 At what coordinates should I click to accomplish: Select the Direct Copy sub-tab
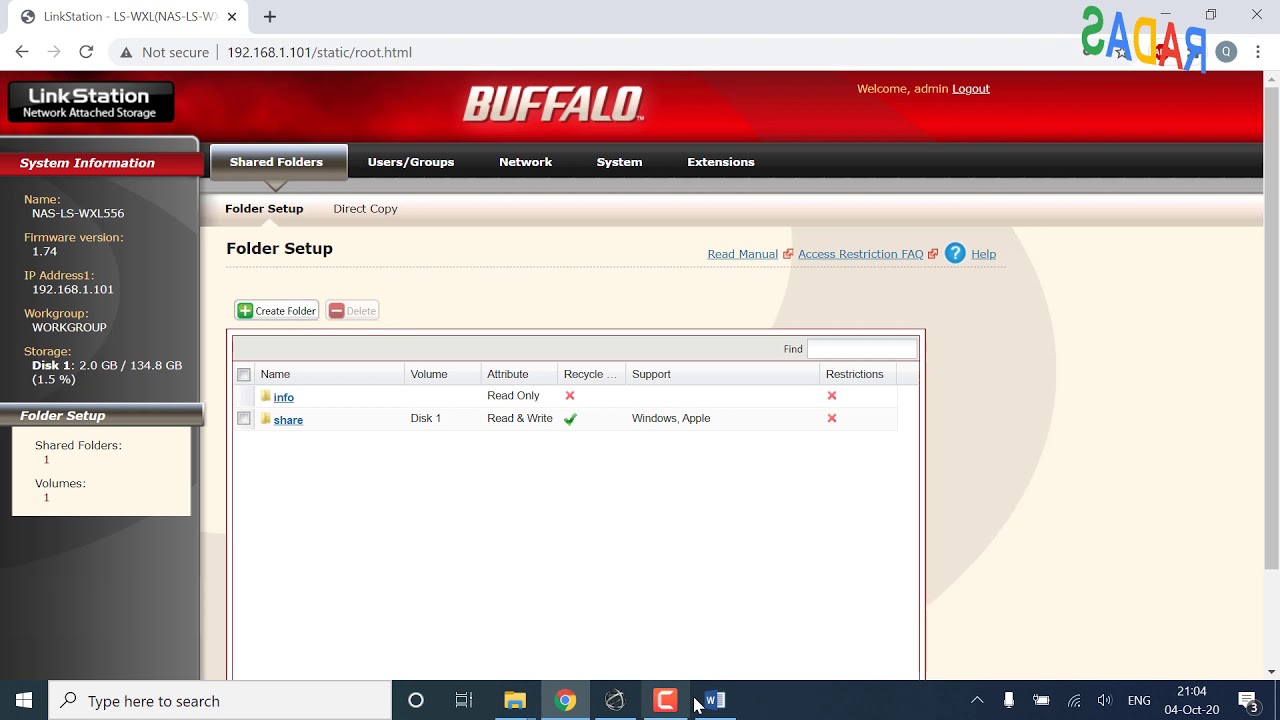point(365,209)
